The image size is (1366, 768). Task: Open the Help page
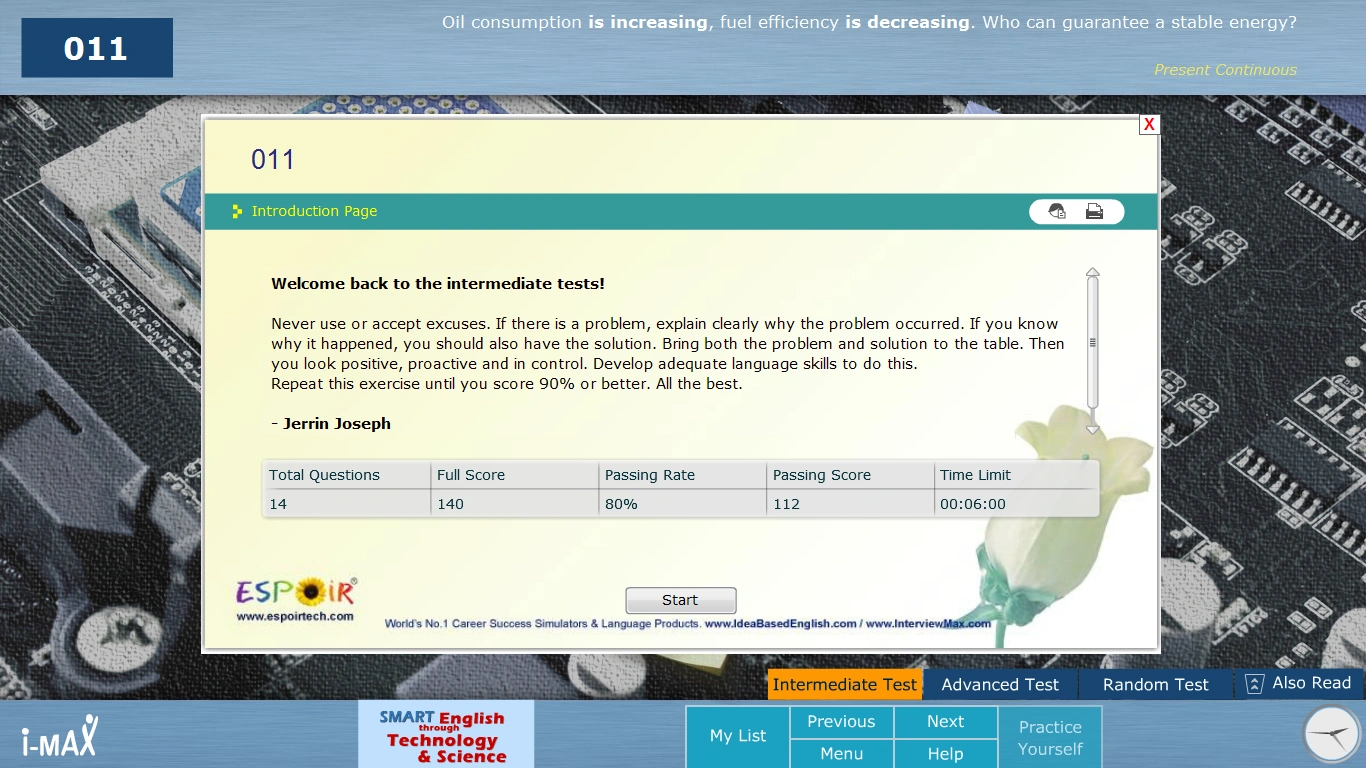click(x=945, y=754)
